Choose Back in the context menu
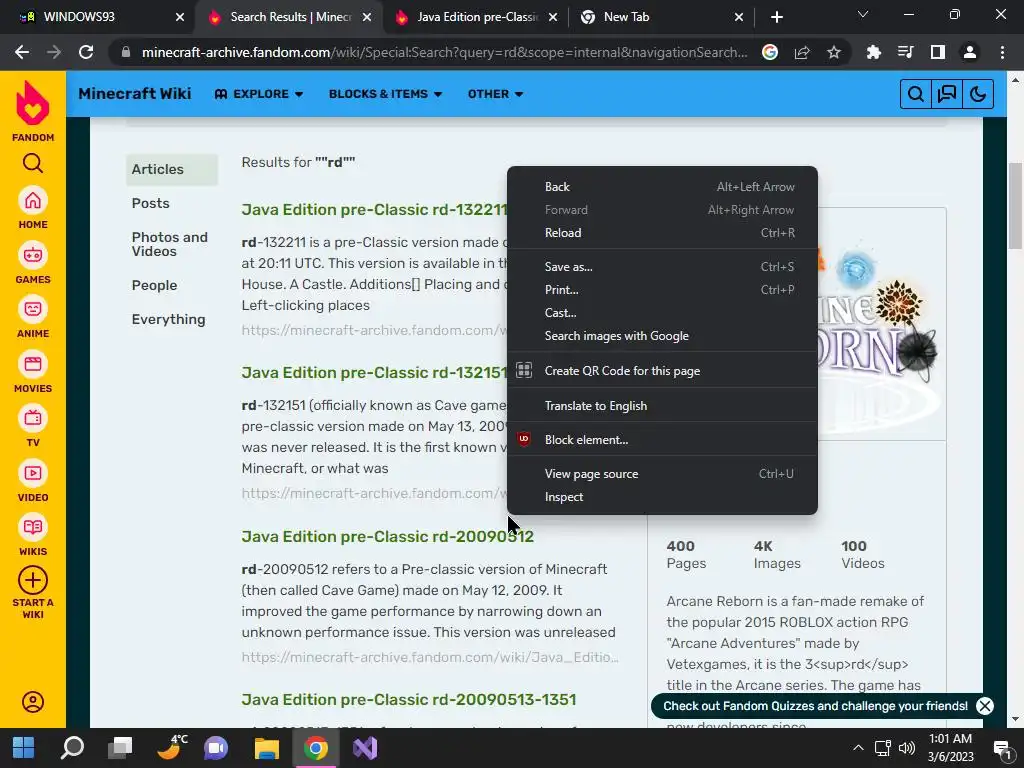 click(x=662, y=187)
